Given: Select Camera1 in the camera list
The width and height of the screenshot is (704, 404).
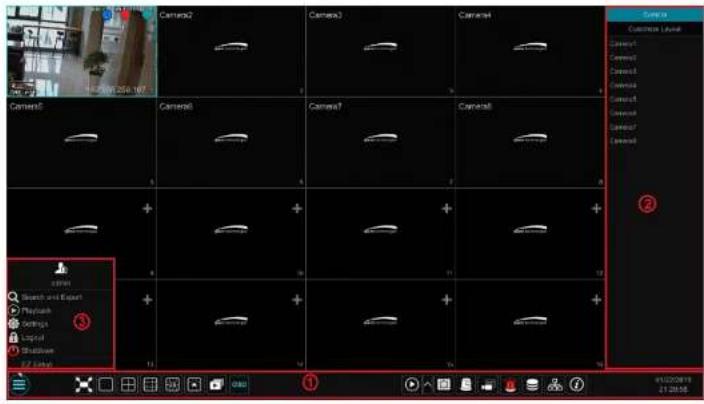Looking at the screenshot, I should tap(623, 44).
